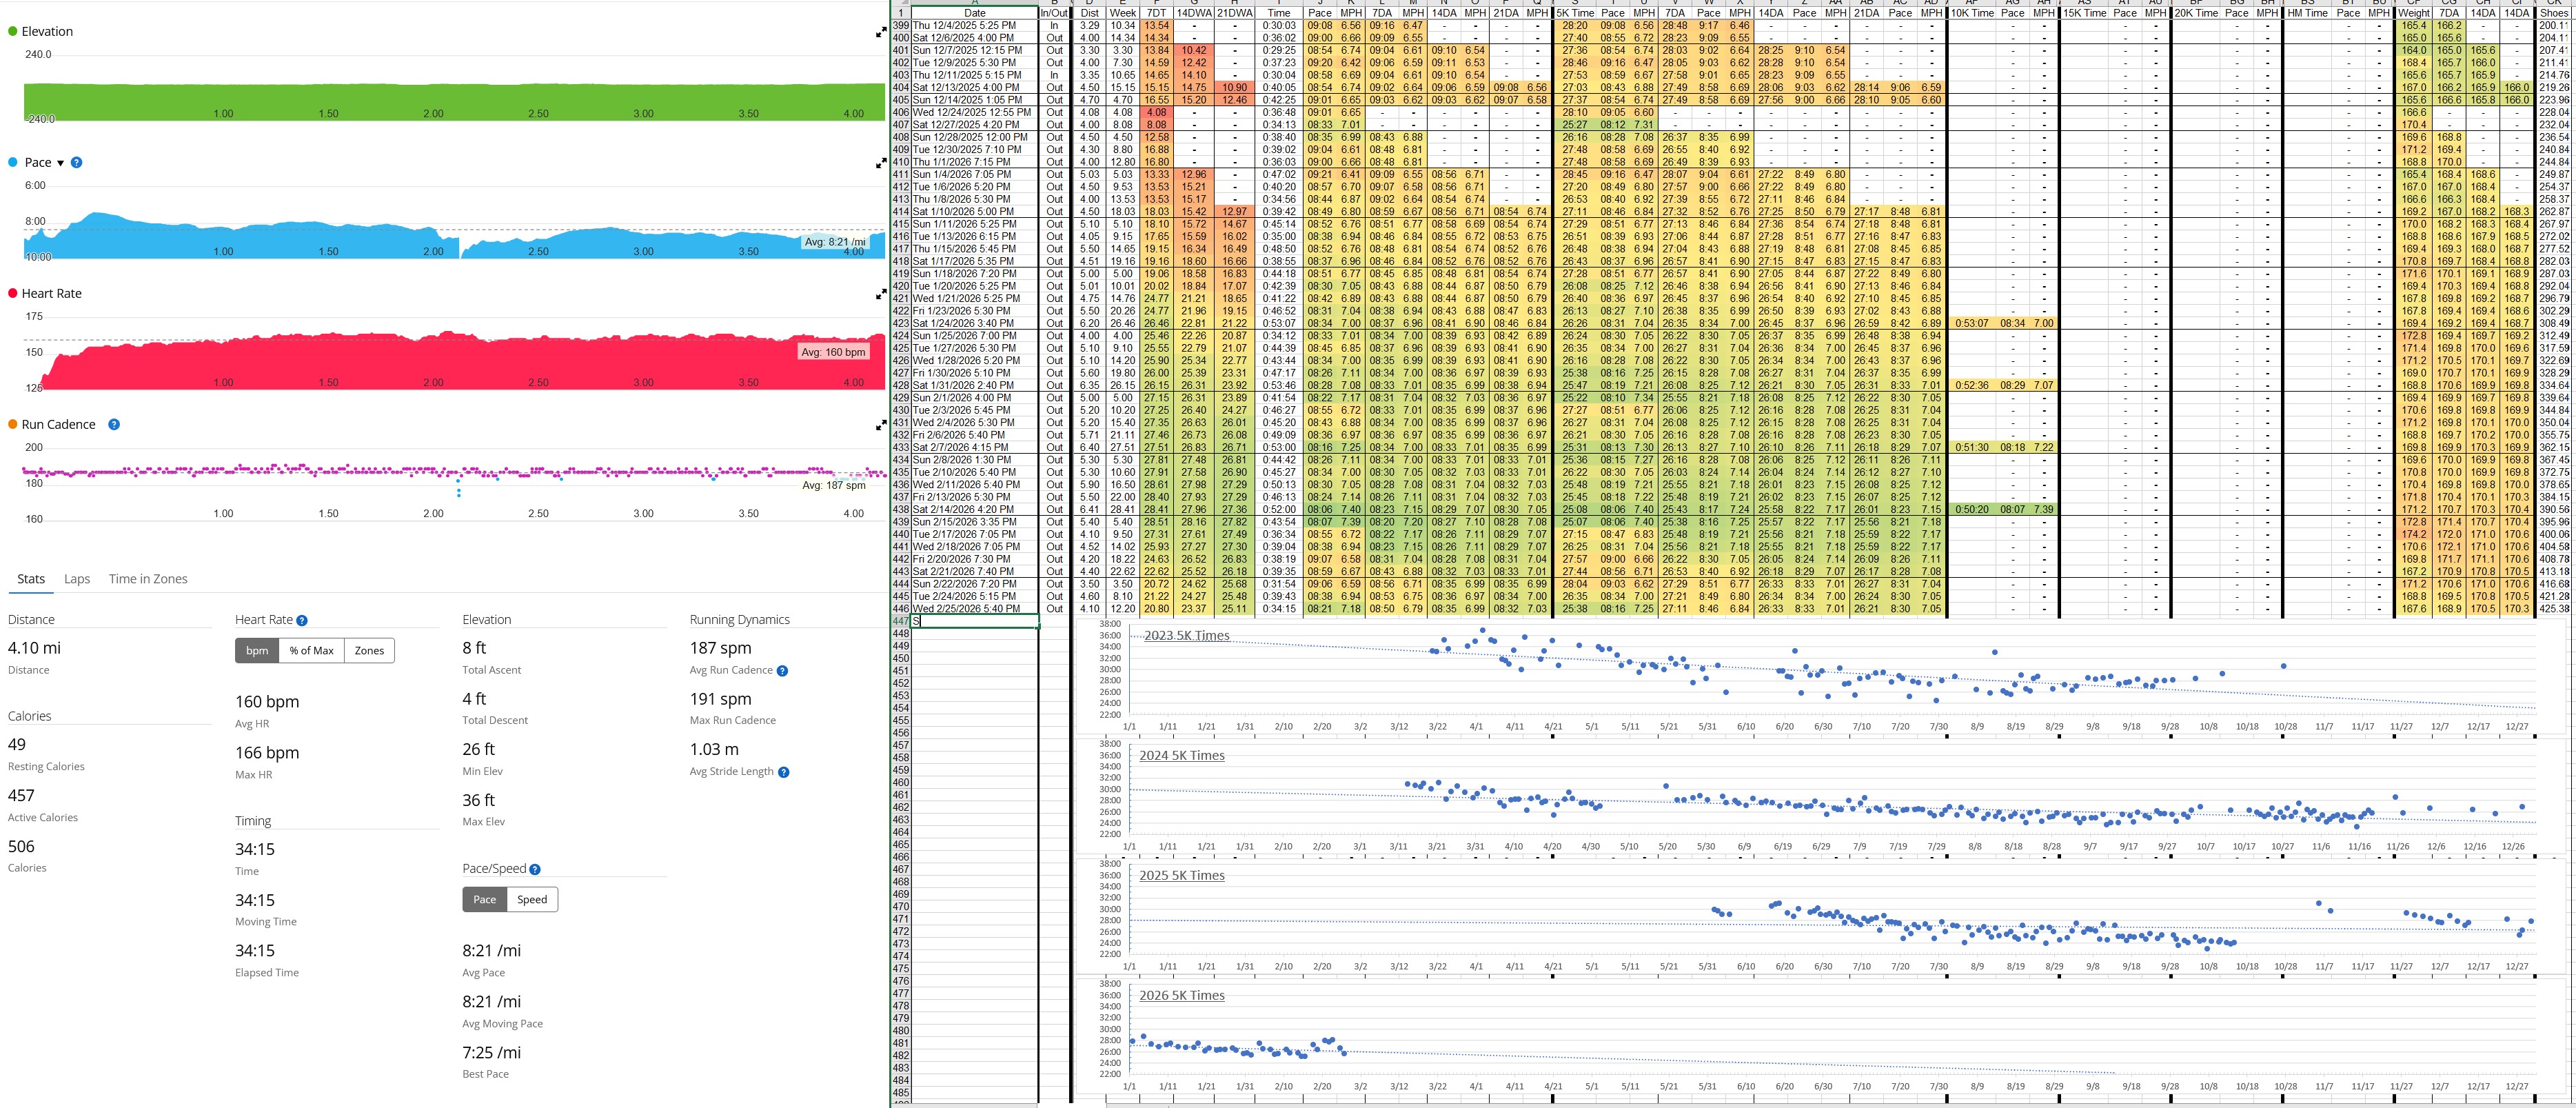Select the Pace button under Pace/Speed

(484, 900)
